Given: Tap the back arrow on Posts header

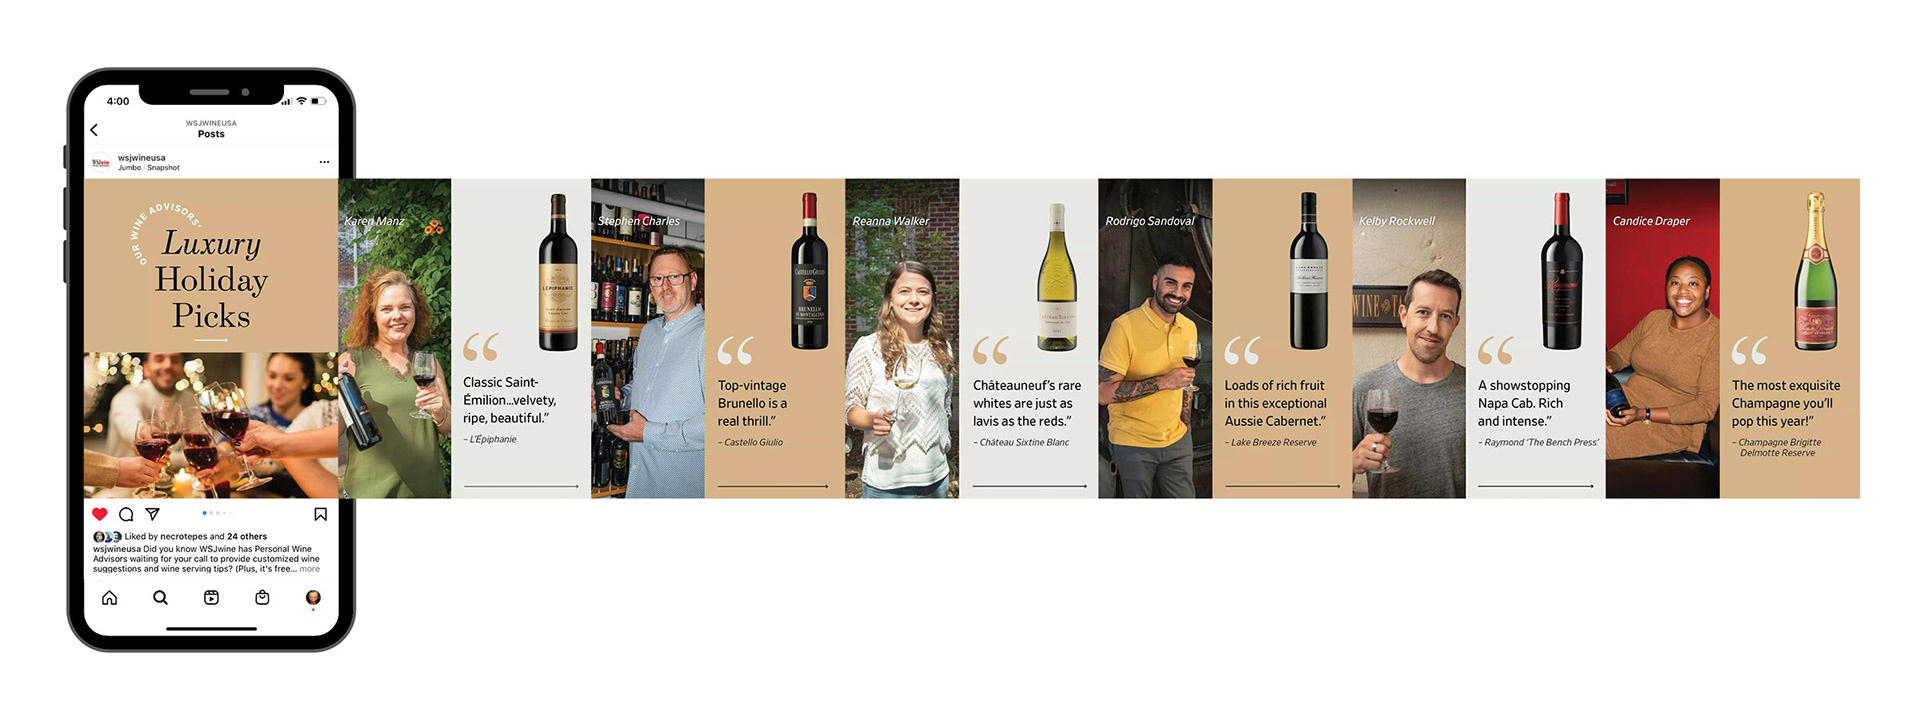Looking at the screenshot, I should click(x=94, y=130).
